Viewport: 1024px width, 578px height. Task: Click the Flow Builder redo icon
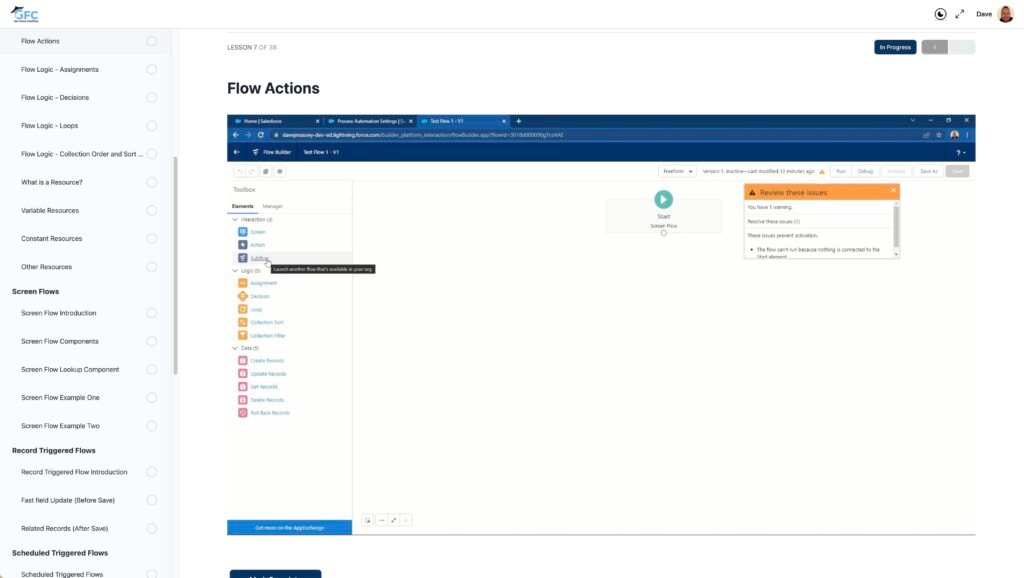coord(251,171)
